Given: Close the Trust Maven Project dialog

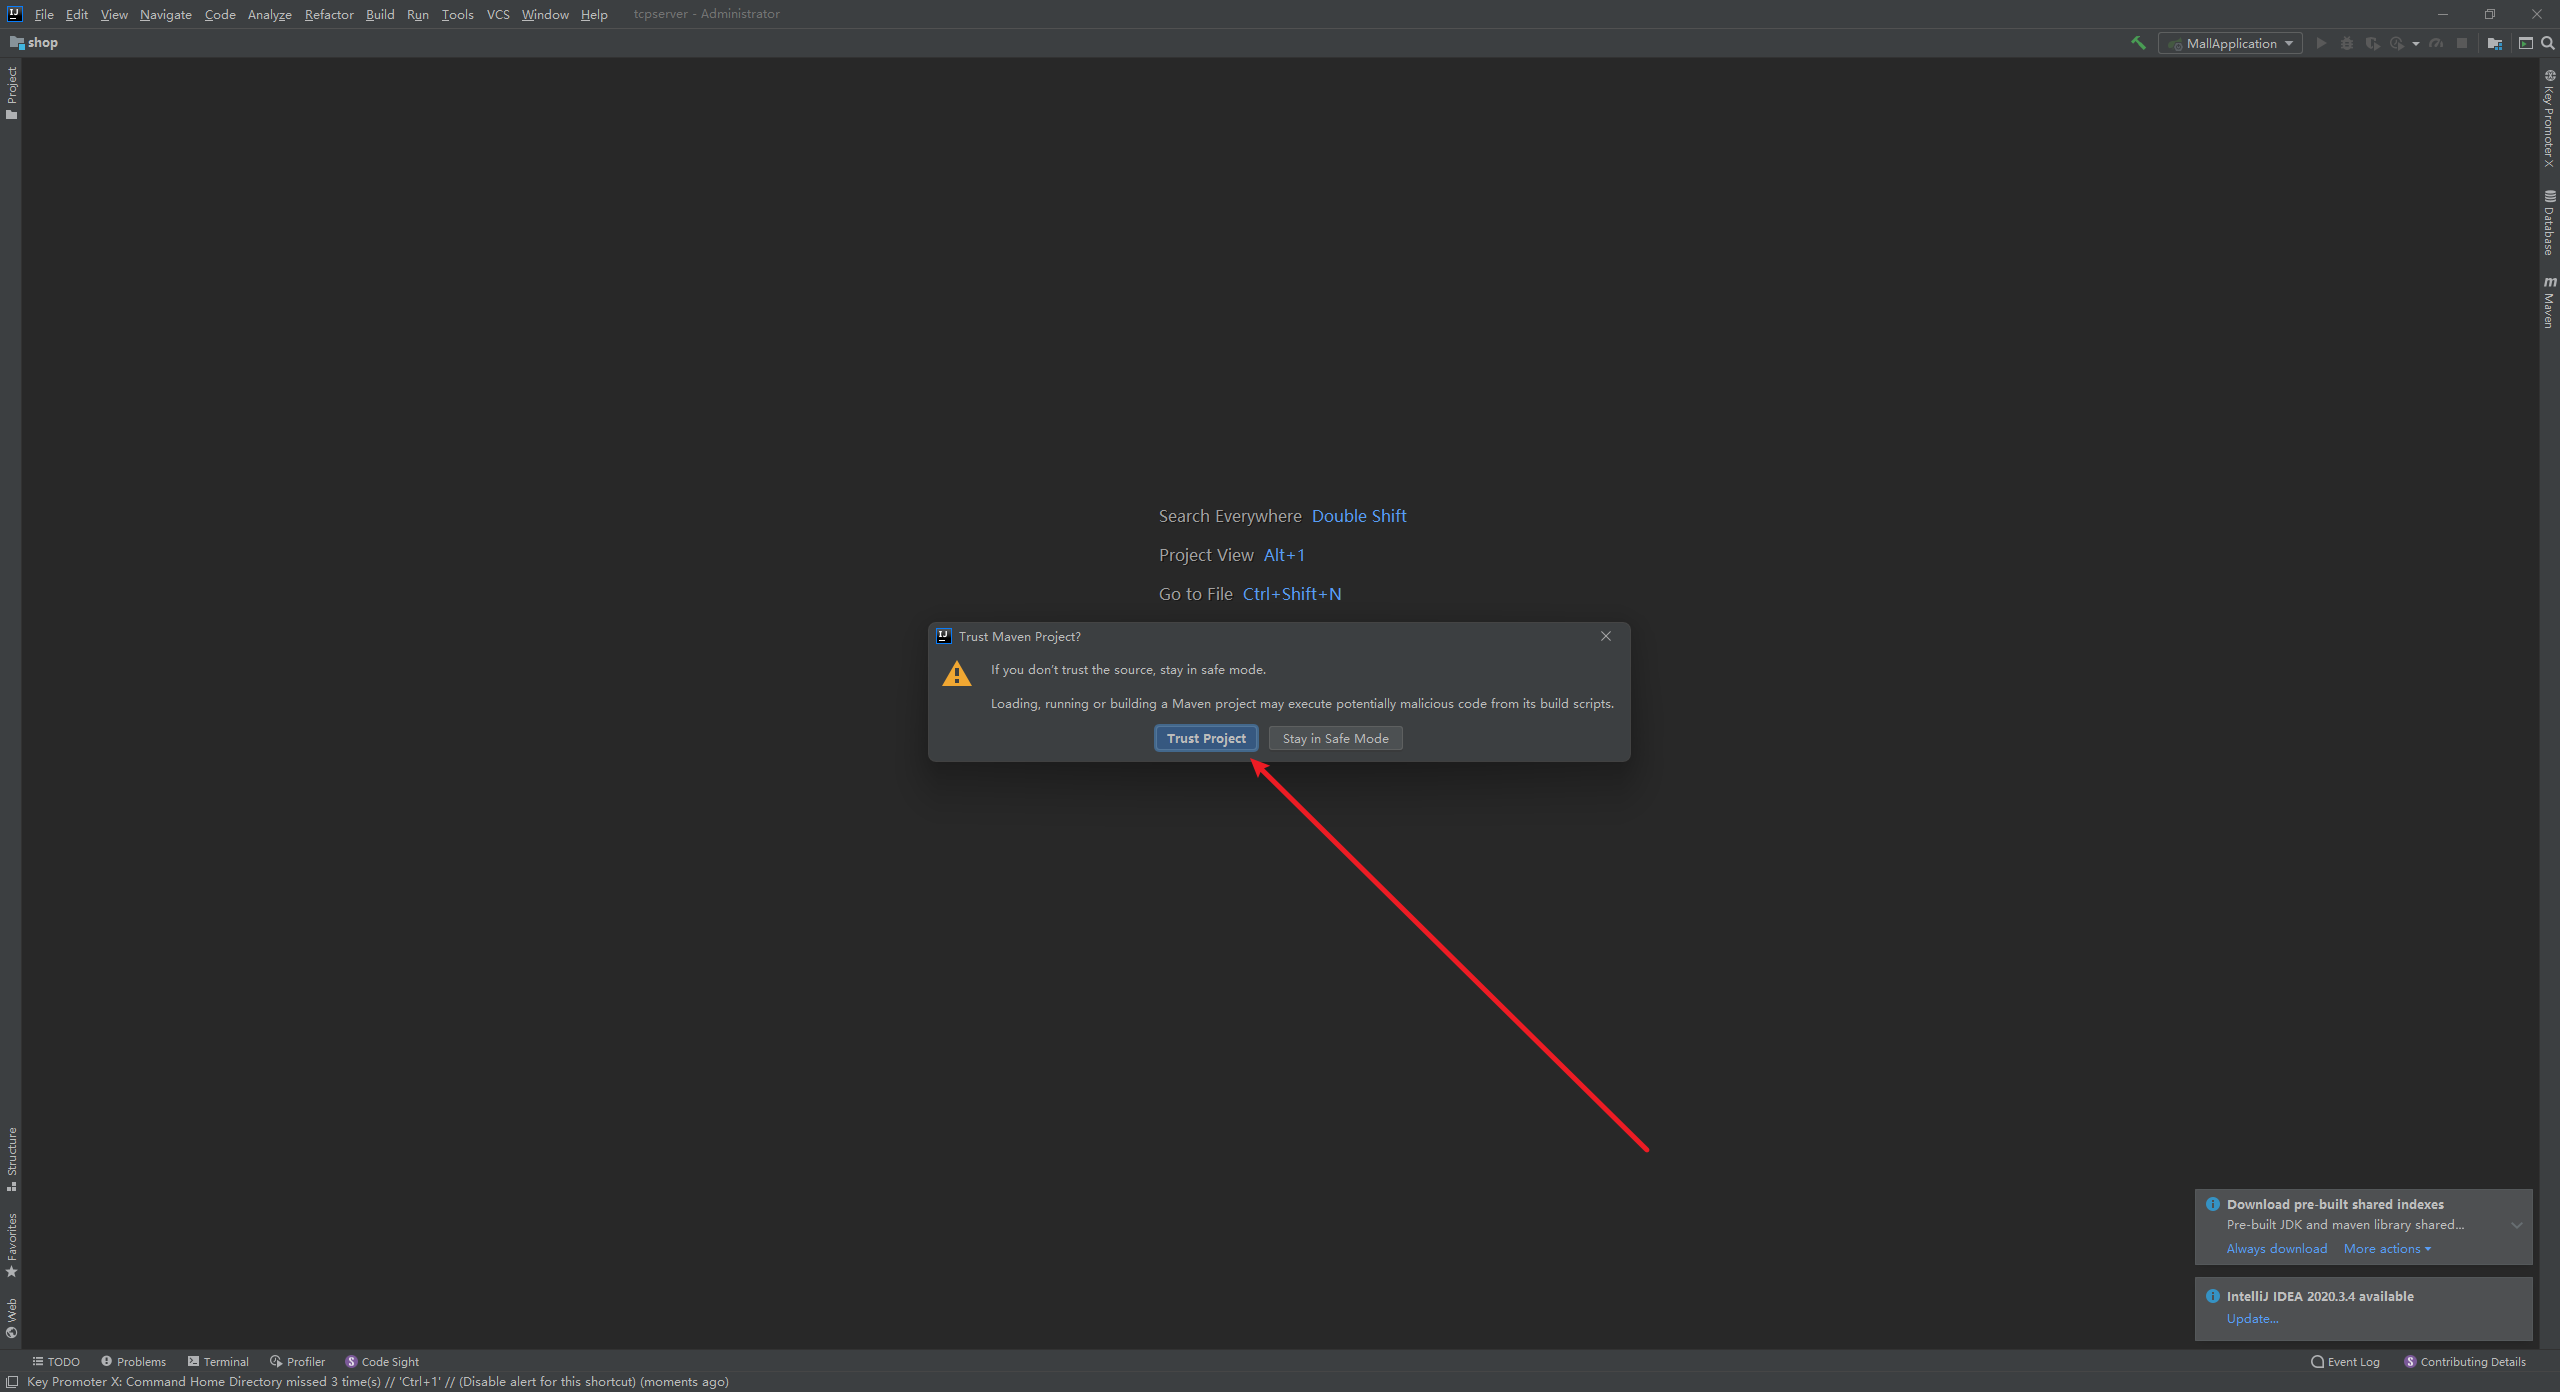Looking at the screenshot, I should click(1606, 636).
